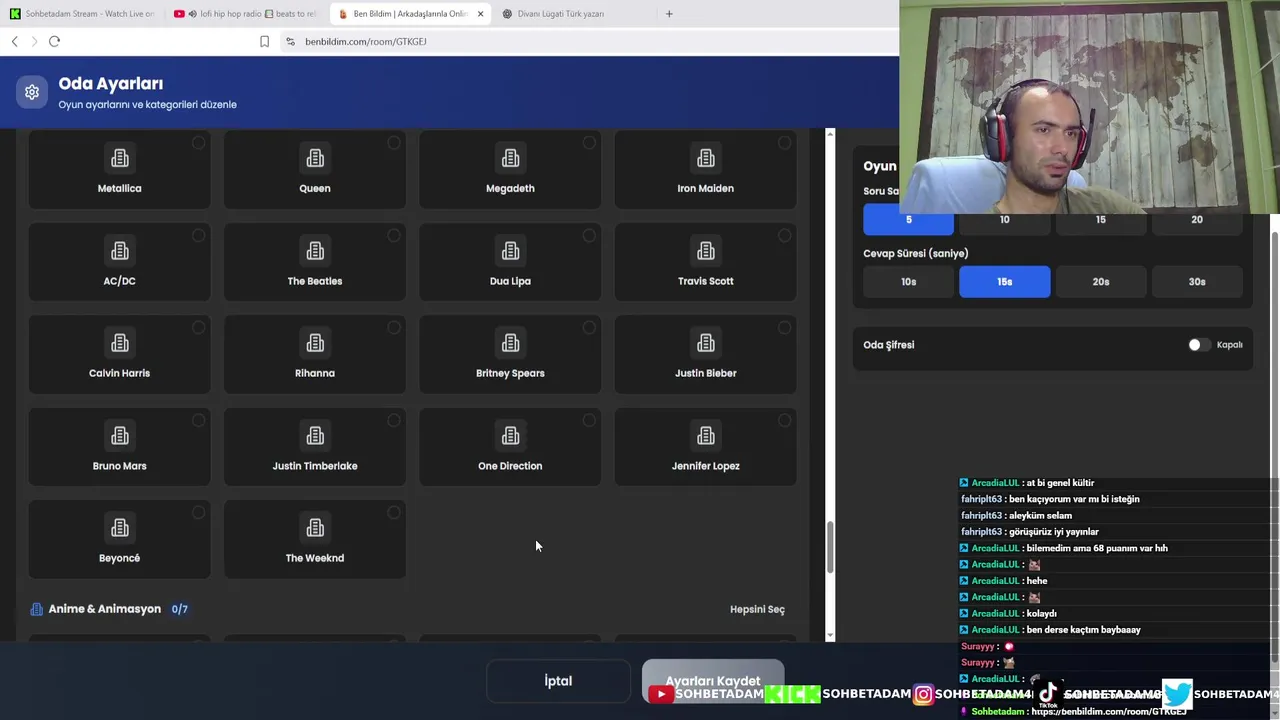Select the AC/DC category icon
The width and height of the screenshot is (1280, 720).
120,251
